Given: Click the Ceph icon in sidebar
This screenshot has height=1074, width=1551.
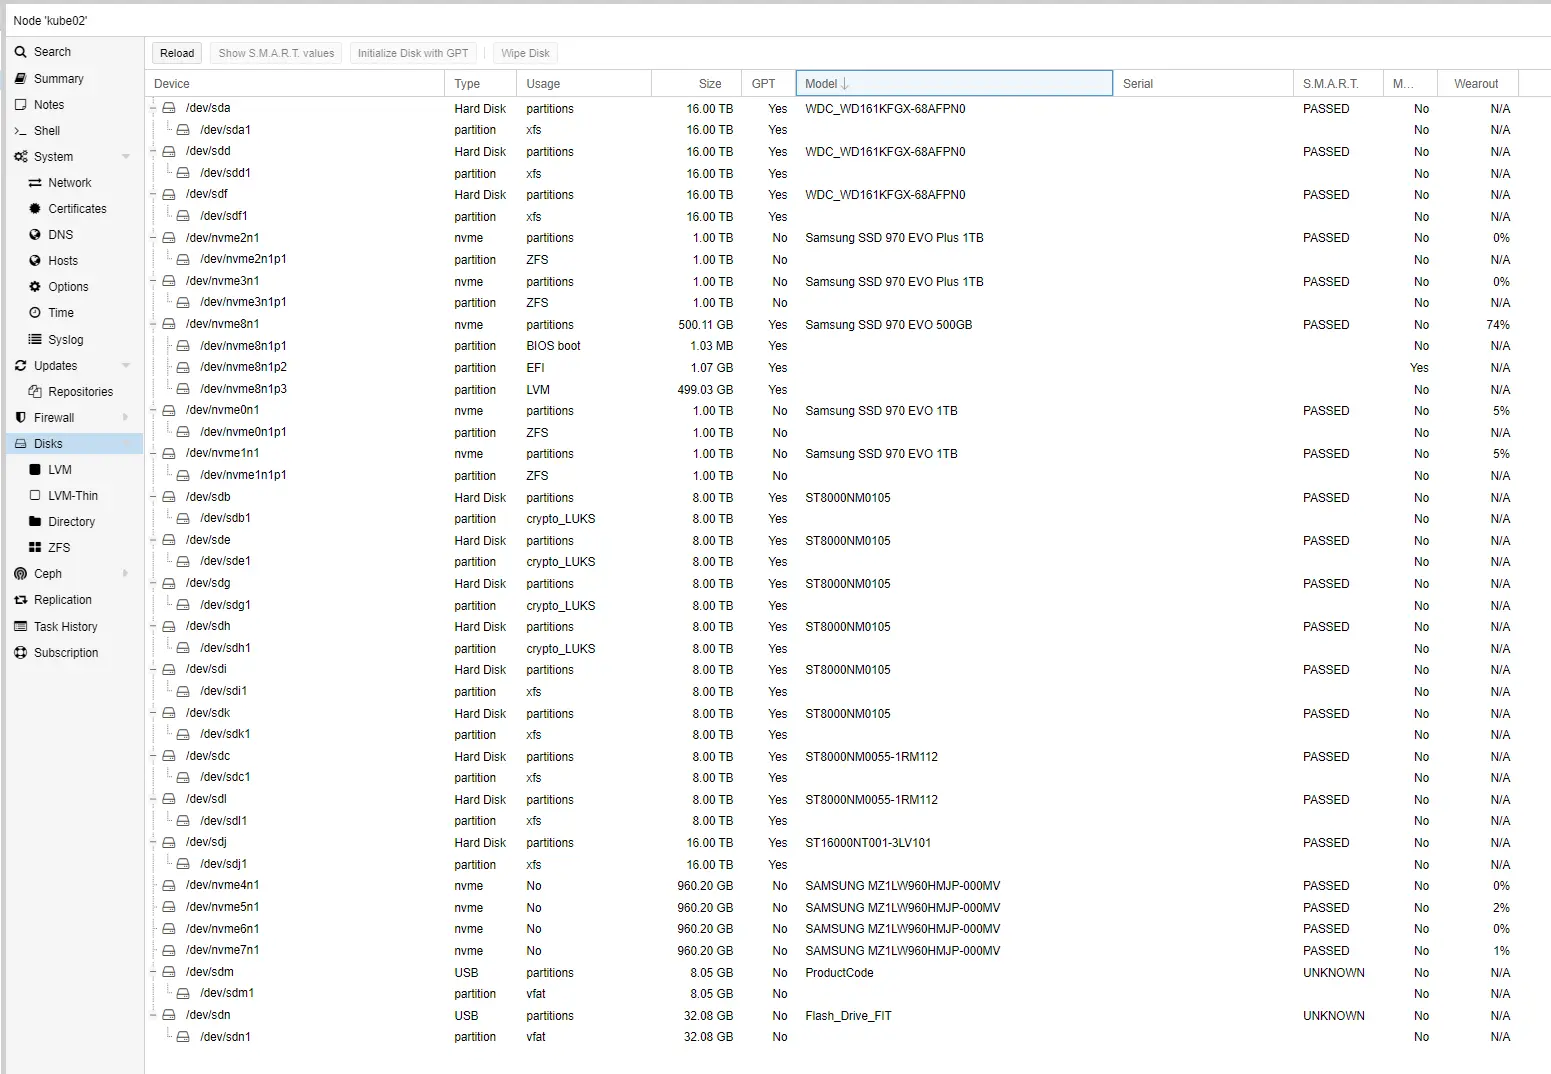Looking at the screenshot, I should (21, 574).
